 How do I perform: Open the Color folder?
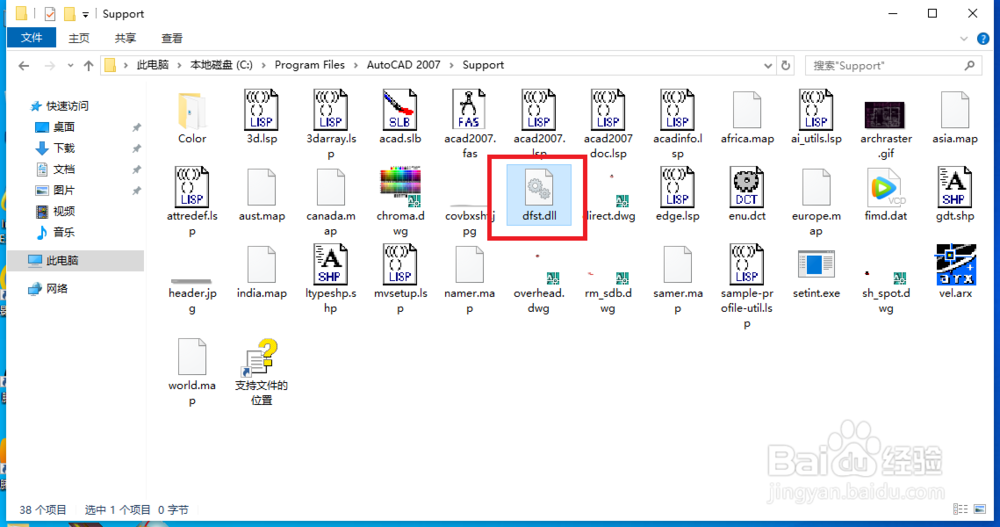pyautogui.click(x=192, y=119)
